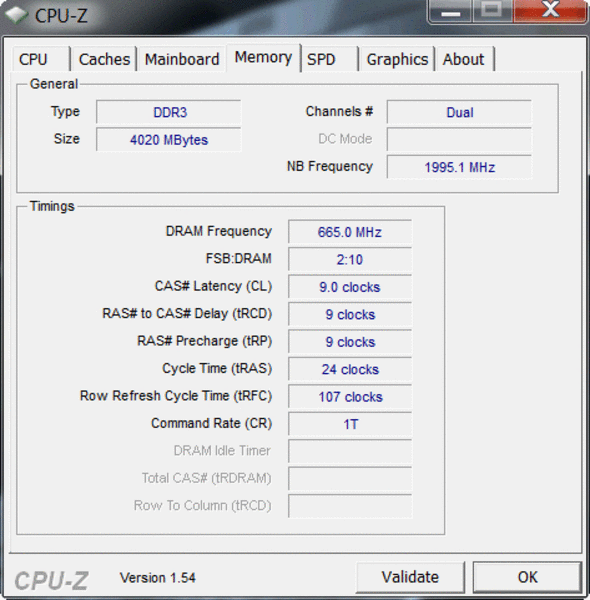Click the empty DC Mode field
Image resolution: width=590 pixels, height=600 pixels.
[459, 140]
